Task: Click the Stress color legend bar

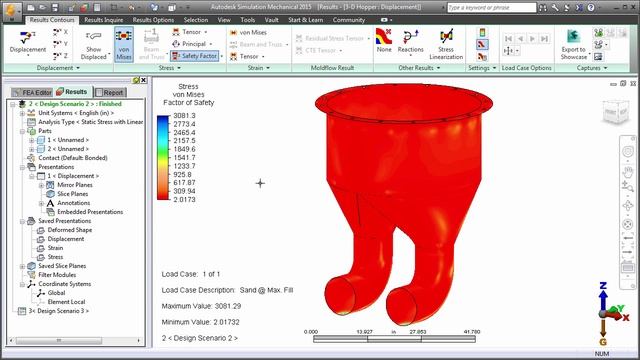Action: [163, 158]
